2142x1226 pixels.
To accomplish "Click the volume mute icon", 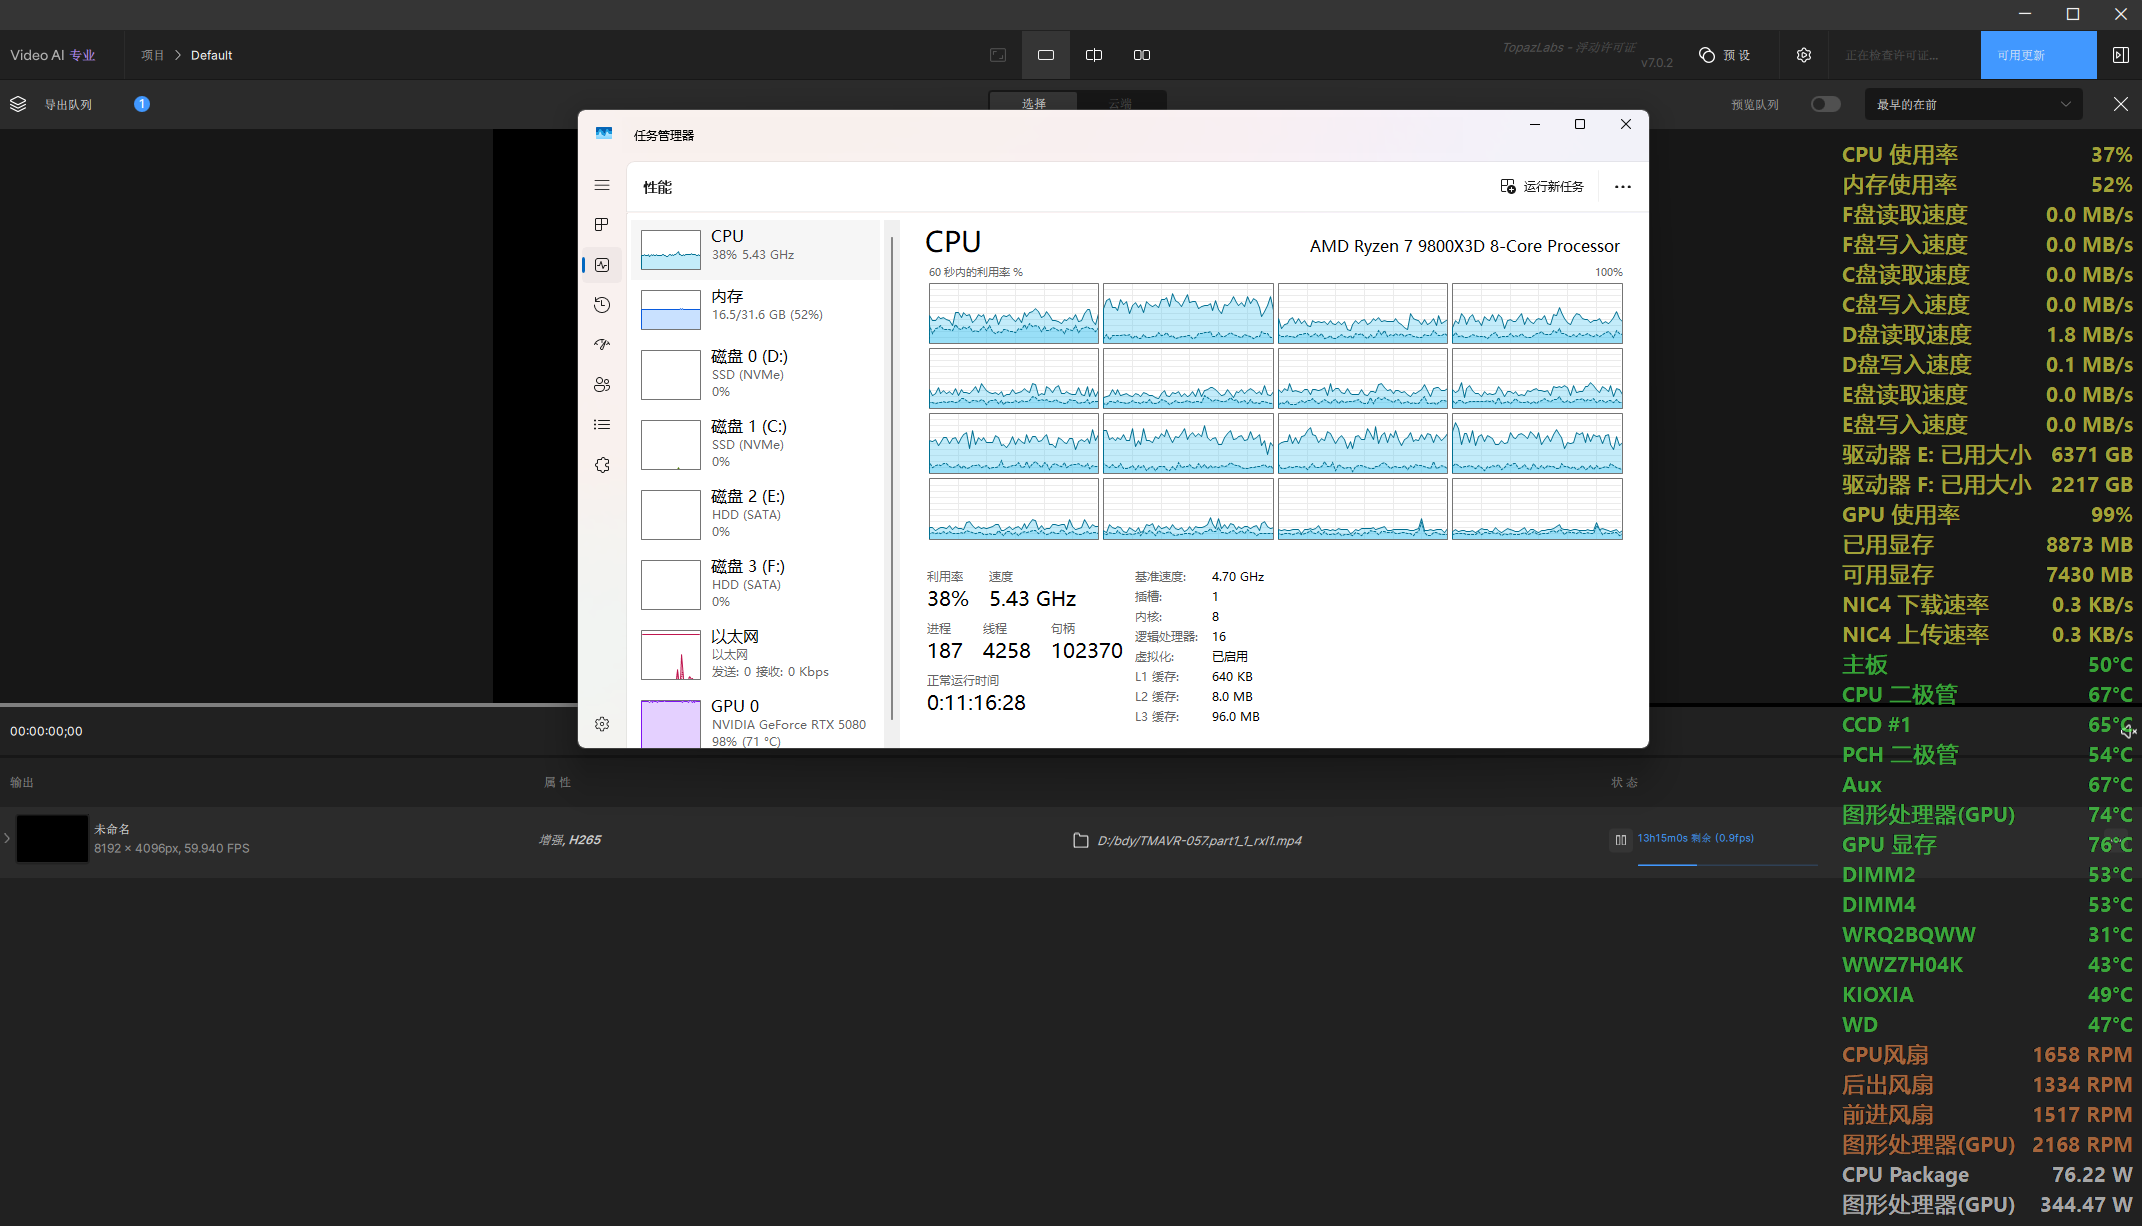I will coord(2128,731).
